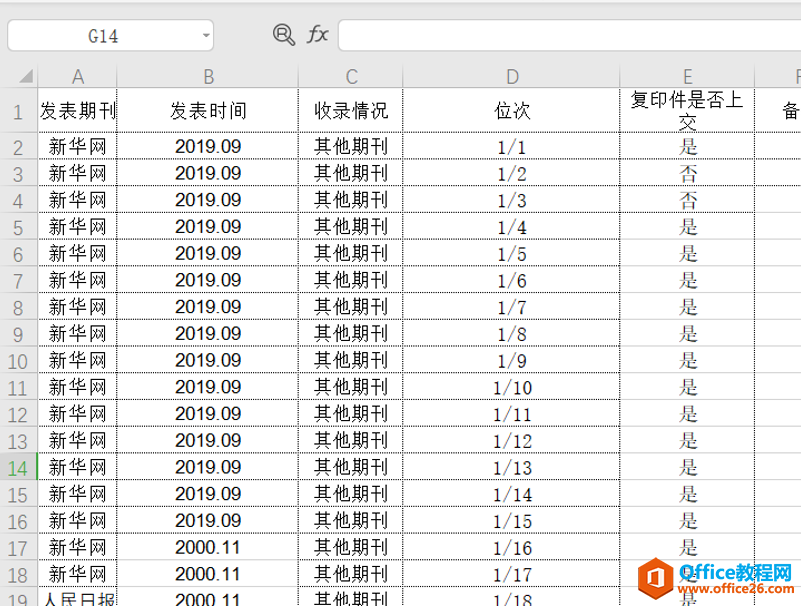Click the header cell 发表时间
This screenshot has width=801, height=606.
(x=208, y=110)
